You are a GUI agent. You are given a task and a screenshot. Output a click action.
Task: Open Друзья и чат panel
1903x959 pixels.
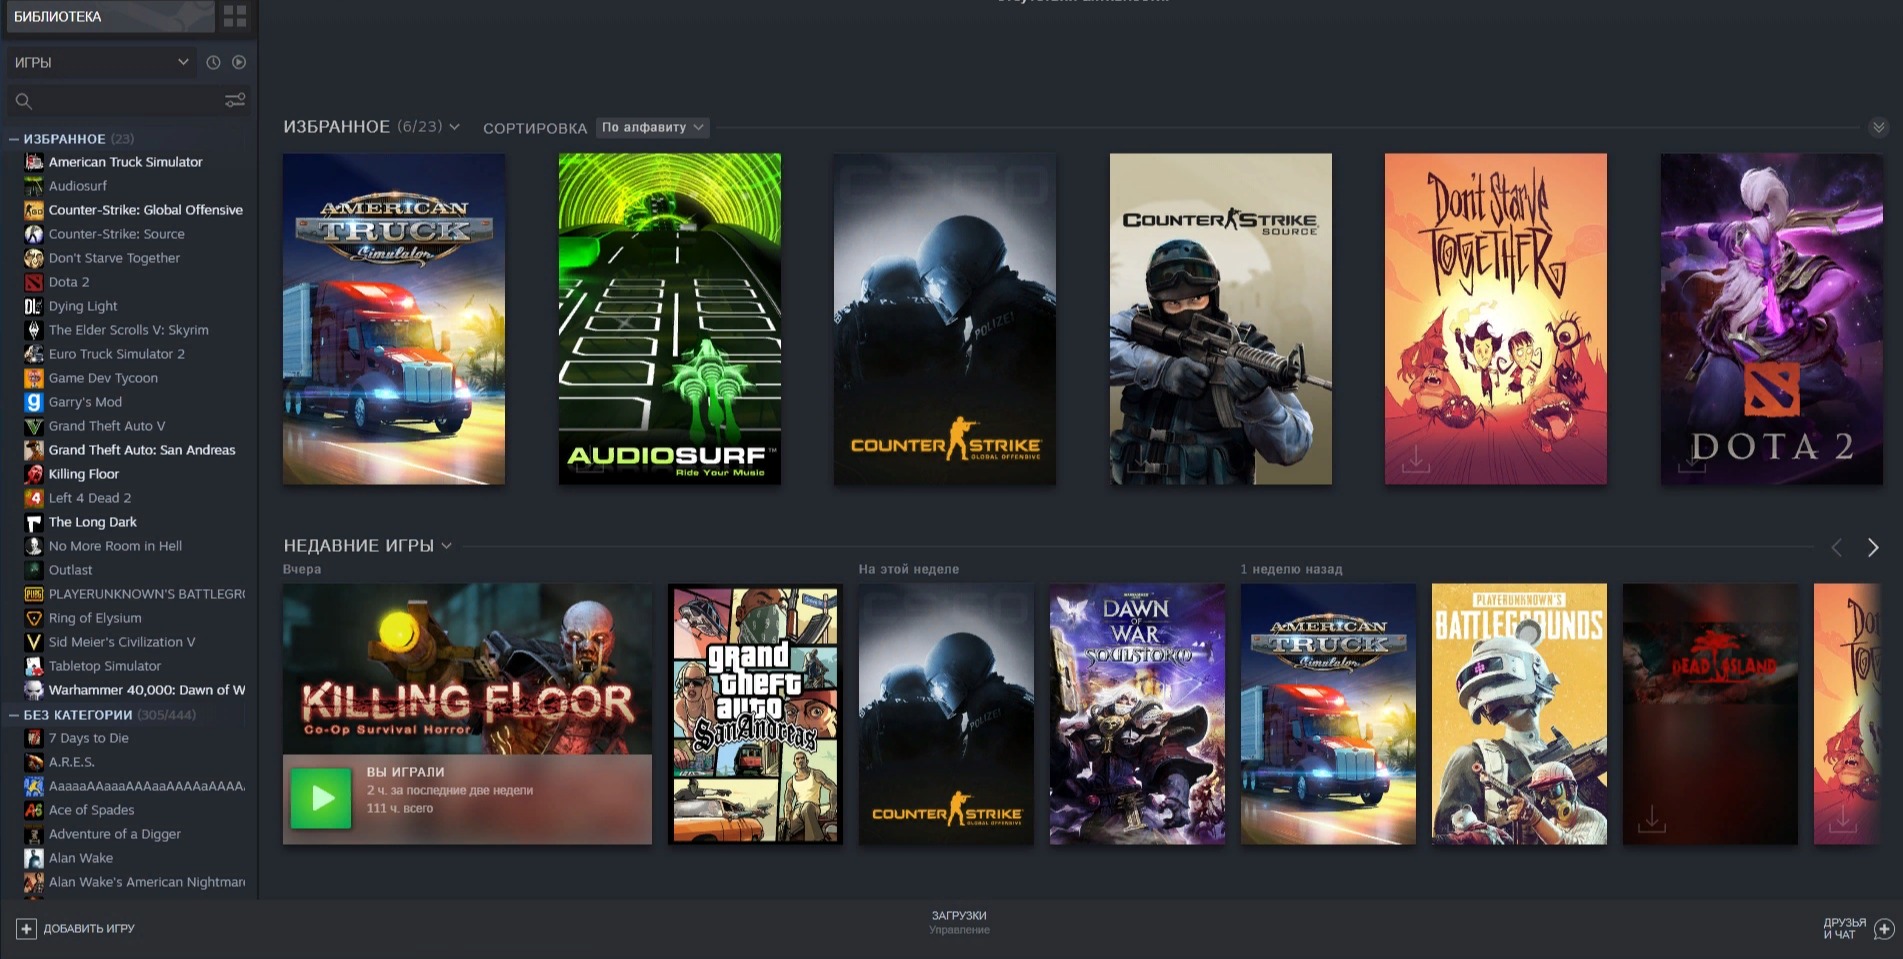pyautogui.click(x=1845, y=929)
